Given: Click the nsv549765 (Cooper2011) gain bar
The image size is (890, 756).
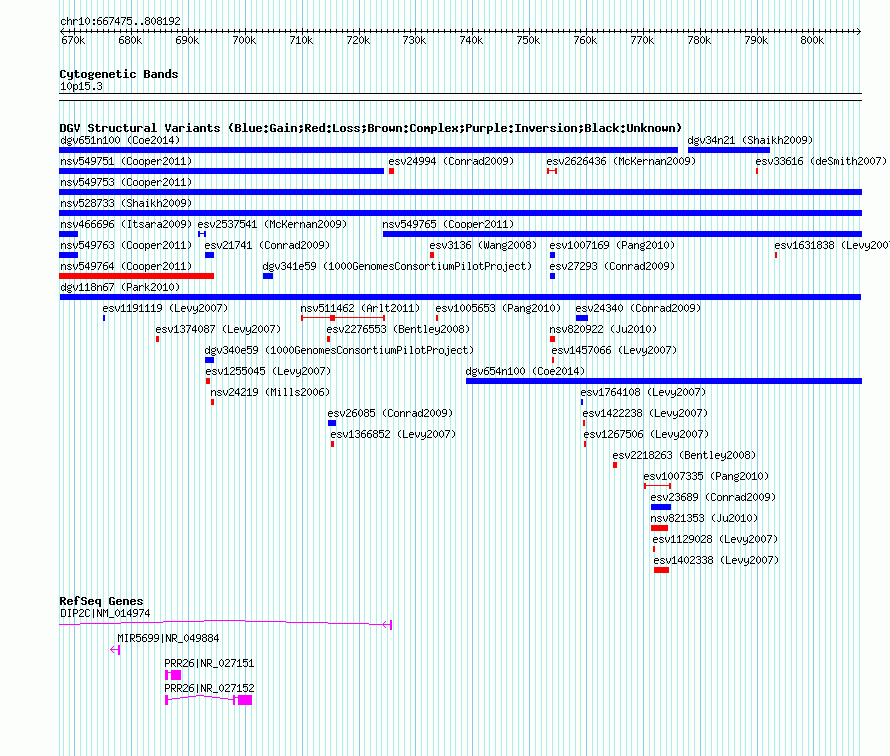Looking at the screenshot, I should pyautogui.click(x=623, y=234).
